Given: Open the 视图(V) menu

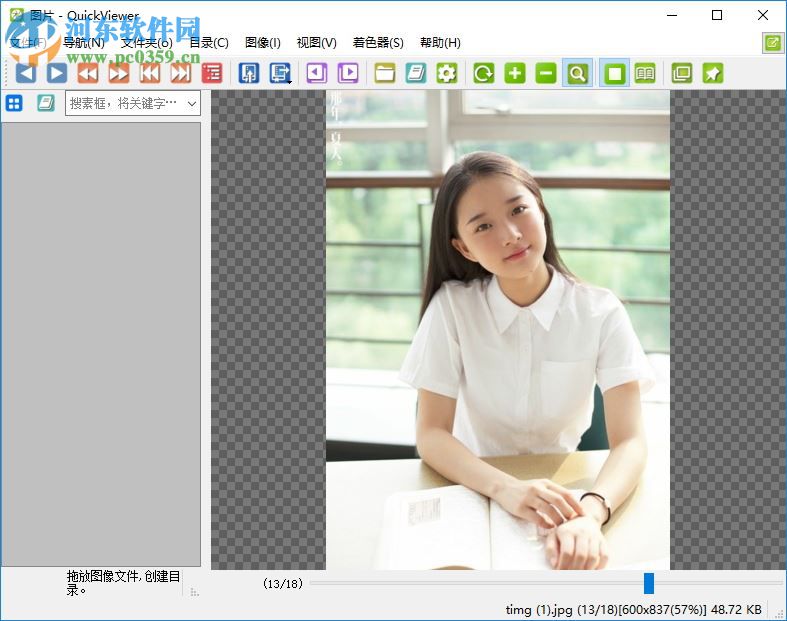Looking at the screenshot, I should coord(316,43).
